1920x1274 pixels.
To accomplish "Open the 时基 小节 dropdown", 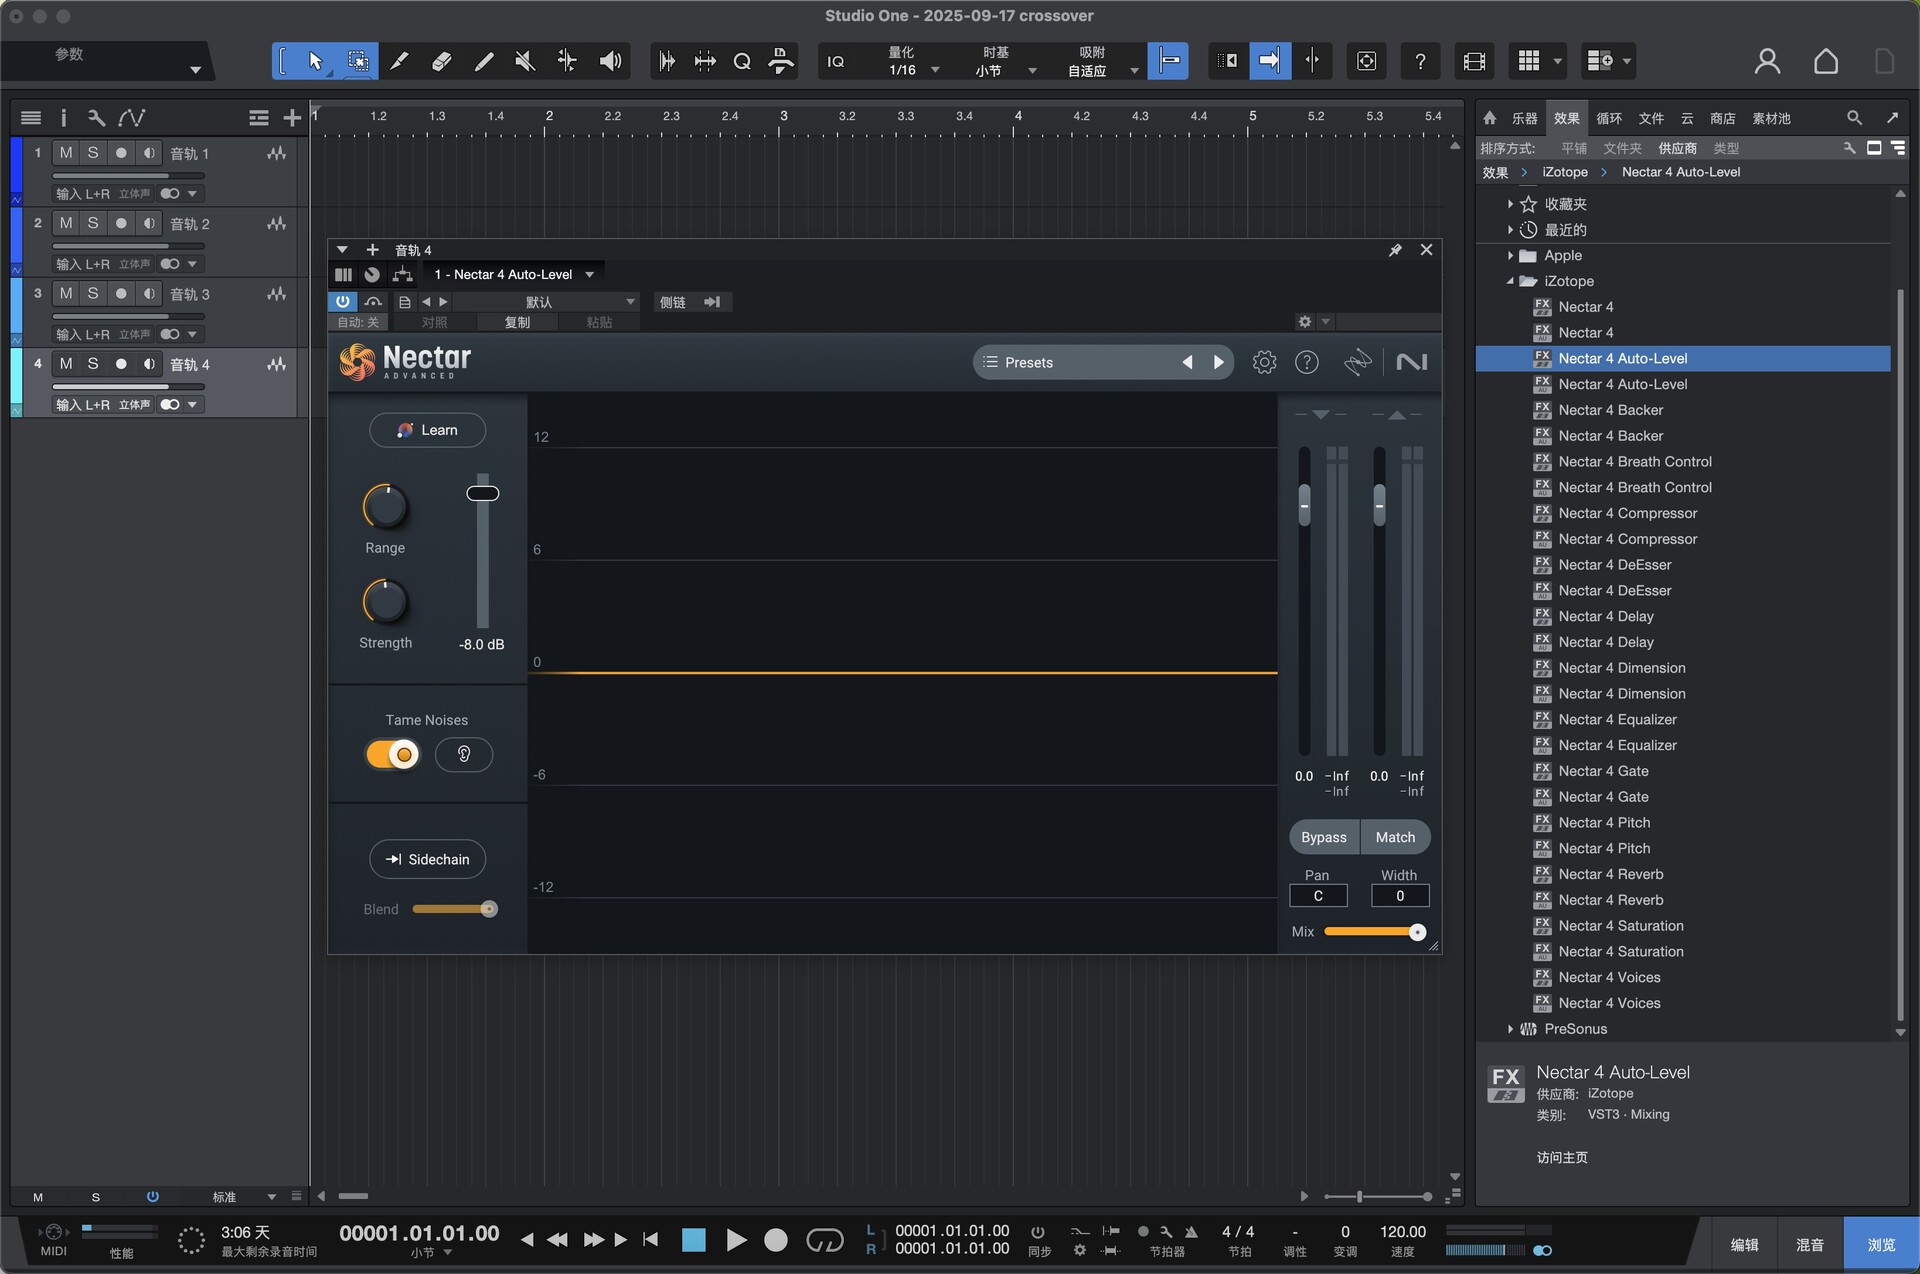I will click(1005, 62).
